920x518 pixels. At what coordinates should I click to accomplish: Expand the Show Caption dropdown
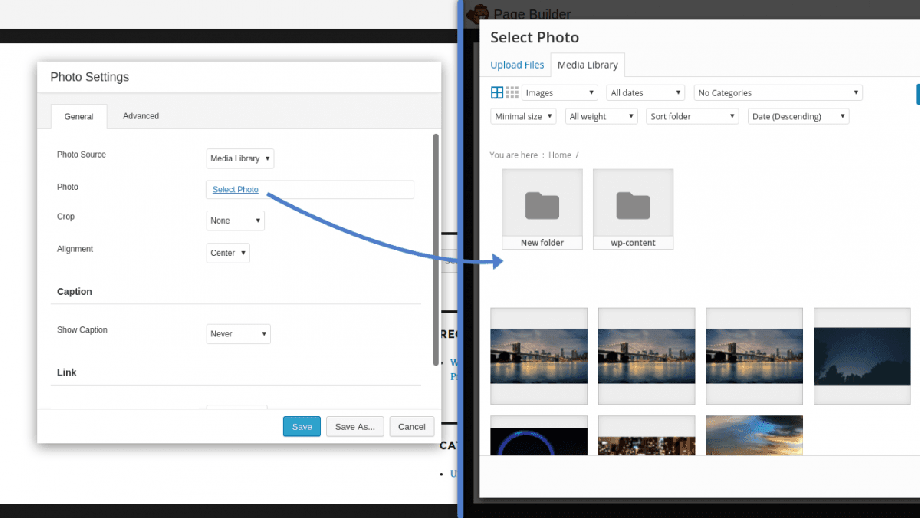(x=238, y=334)
